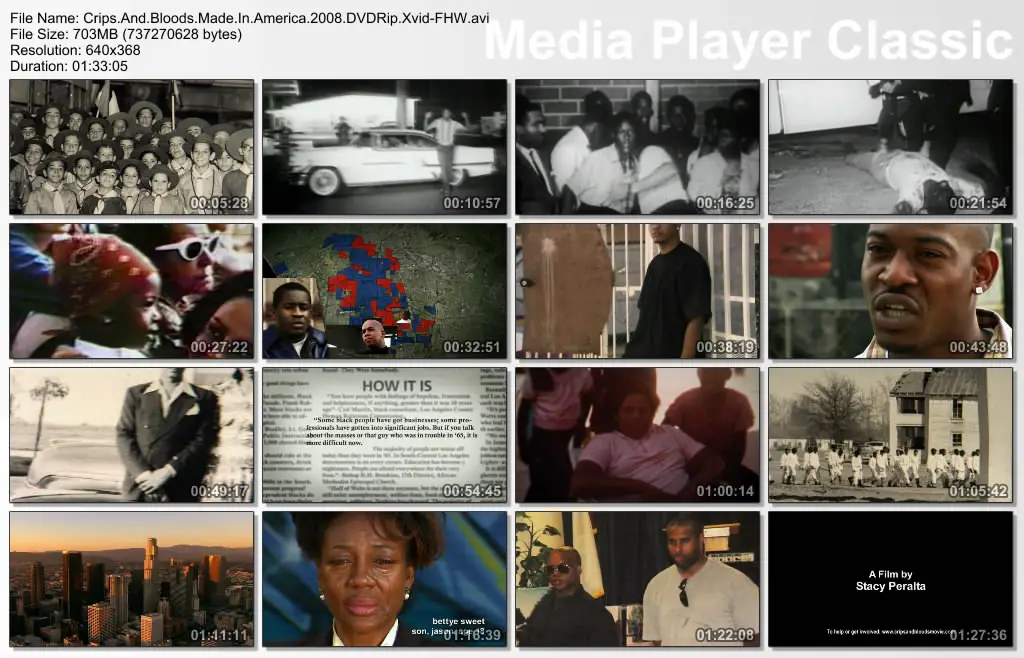Choose the 'A Film by Stacy Peralta' frame
This screenshot has width=1024, height=658.
pos(891,579)
